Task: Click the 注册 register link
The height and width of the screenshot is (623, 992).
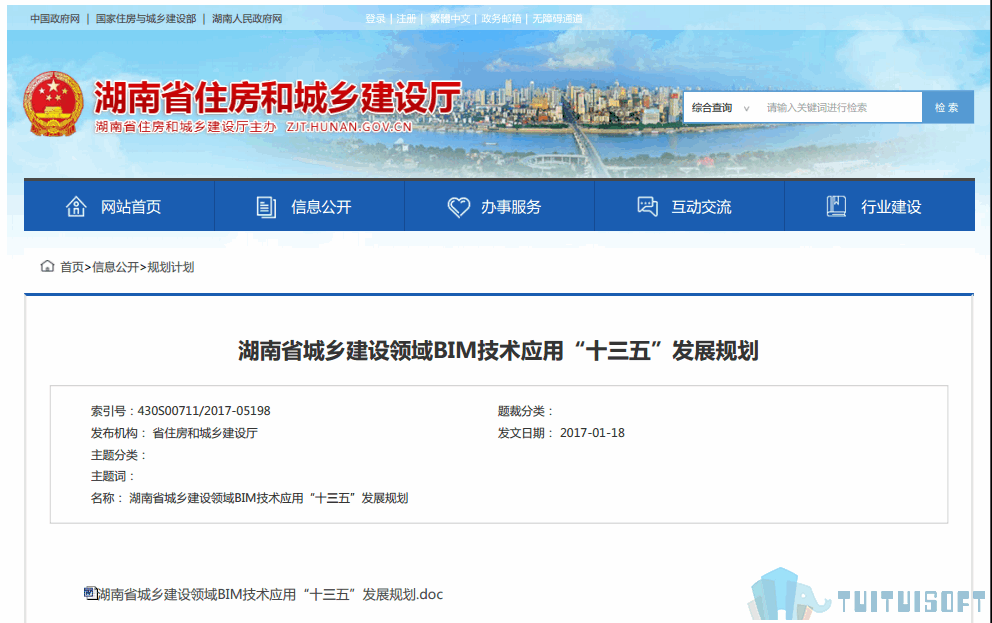Action: pos(406,19)
